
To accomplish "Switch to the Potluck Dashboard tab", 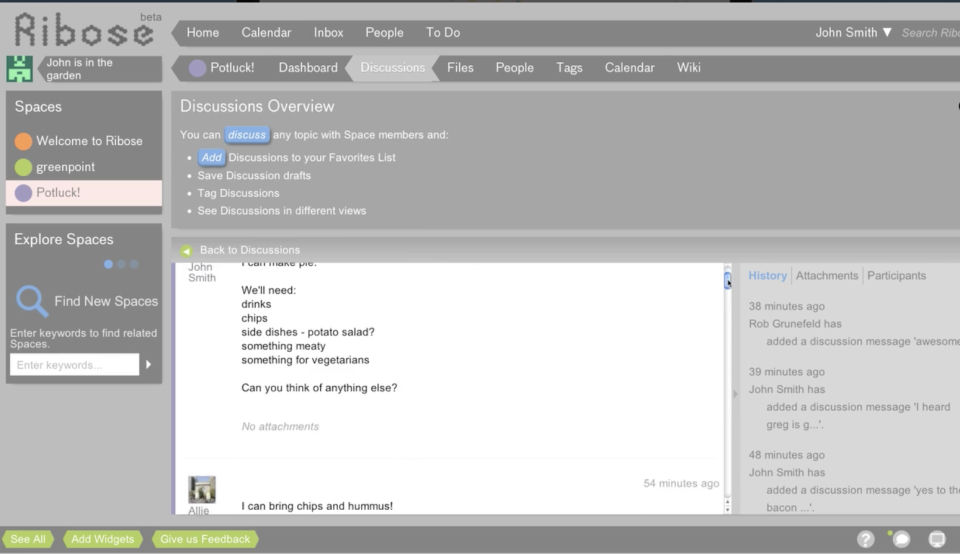I will tap(308, 68).
